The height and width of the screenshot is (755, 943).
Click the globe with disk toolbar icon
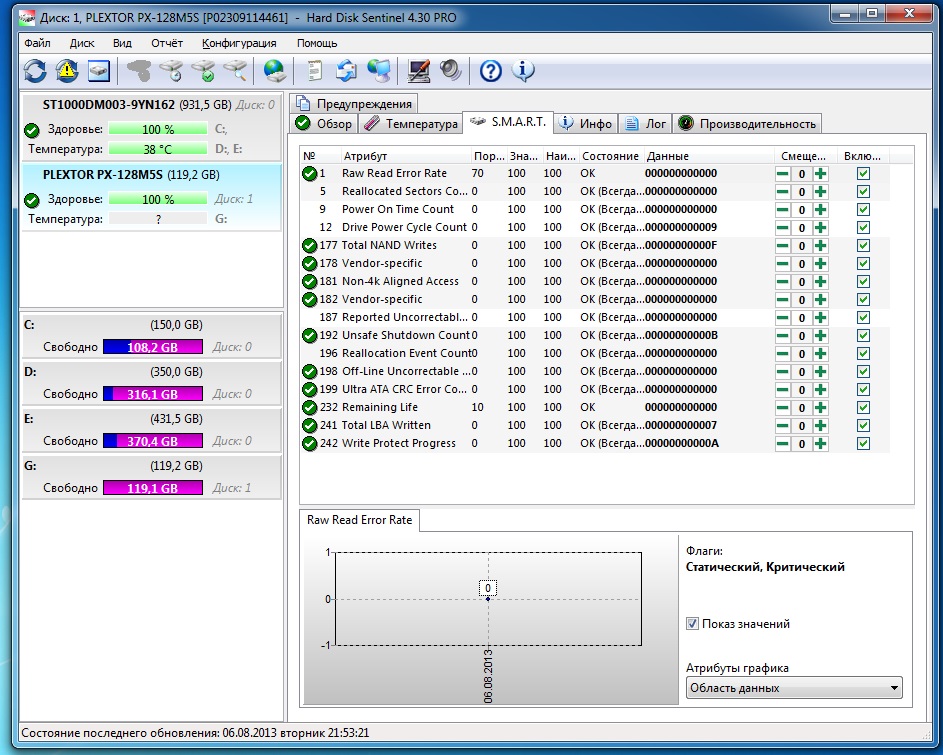point(274,70)
